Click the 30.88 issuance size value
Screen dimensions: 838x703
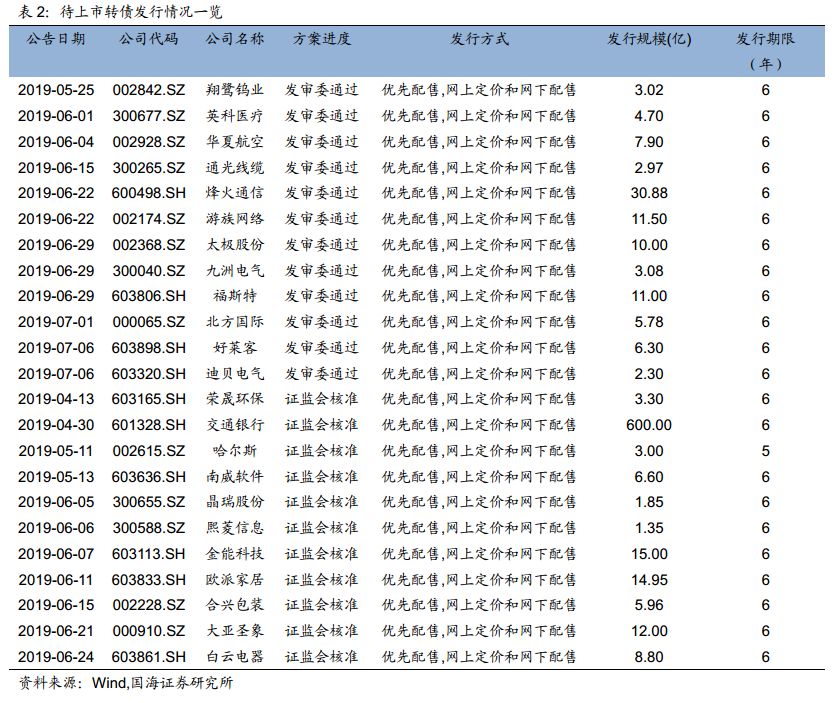pos(649,193)
